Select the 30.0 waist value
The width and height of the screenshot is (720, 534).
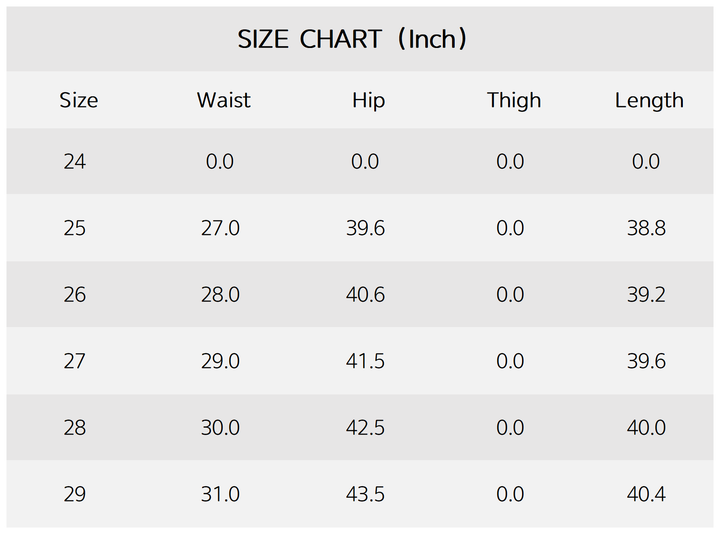(220, 428)
